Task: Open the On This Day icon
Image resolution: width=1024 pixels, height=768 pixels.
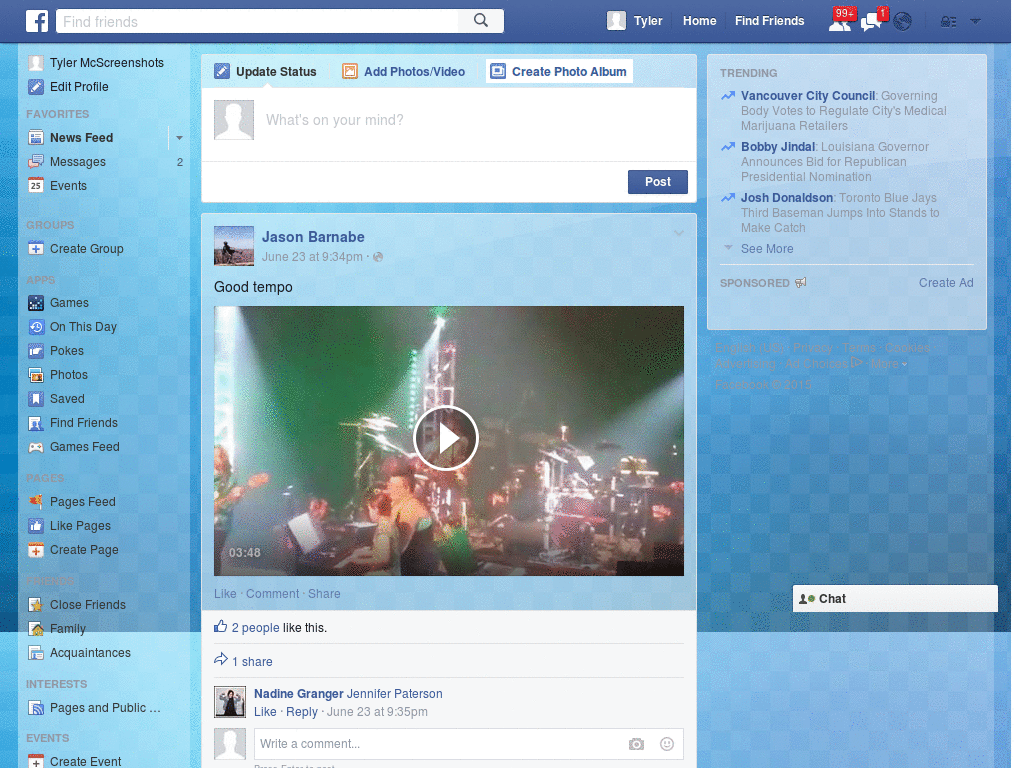Action: (36, 327)
